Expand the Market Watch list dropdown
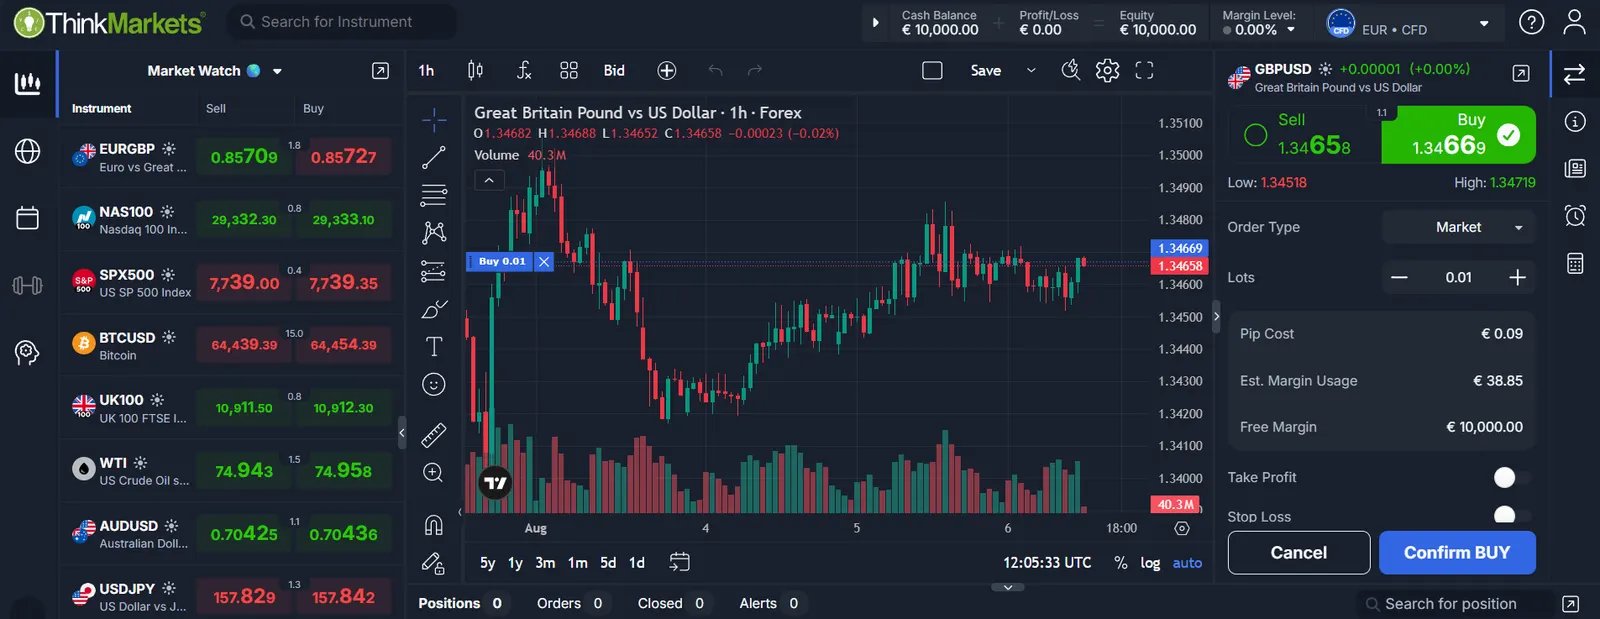This screenshot has width=1600, height=619. point(277,71)
